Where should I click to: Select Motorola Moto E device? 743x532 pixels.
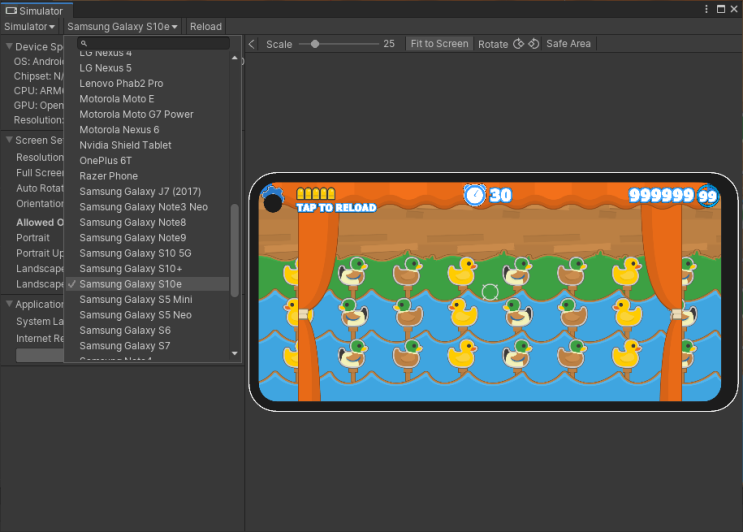(147, 99)
